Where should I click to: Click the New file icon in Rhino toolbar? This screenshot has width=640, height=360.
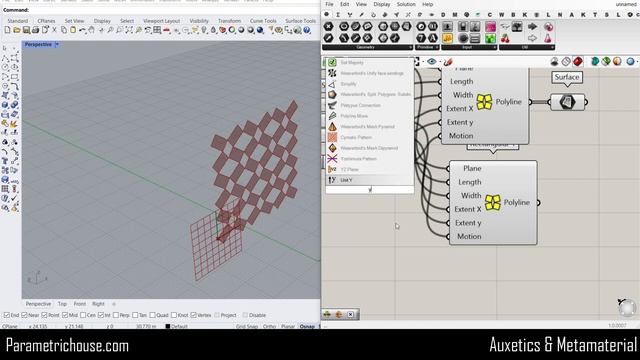(7, 30)
